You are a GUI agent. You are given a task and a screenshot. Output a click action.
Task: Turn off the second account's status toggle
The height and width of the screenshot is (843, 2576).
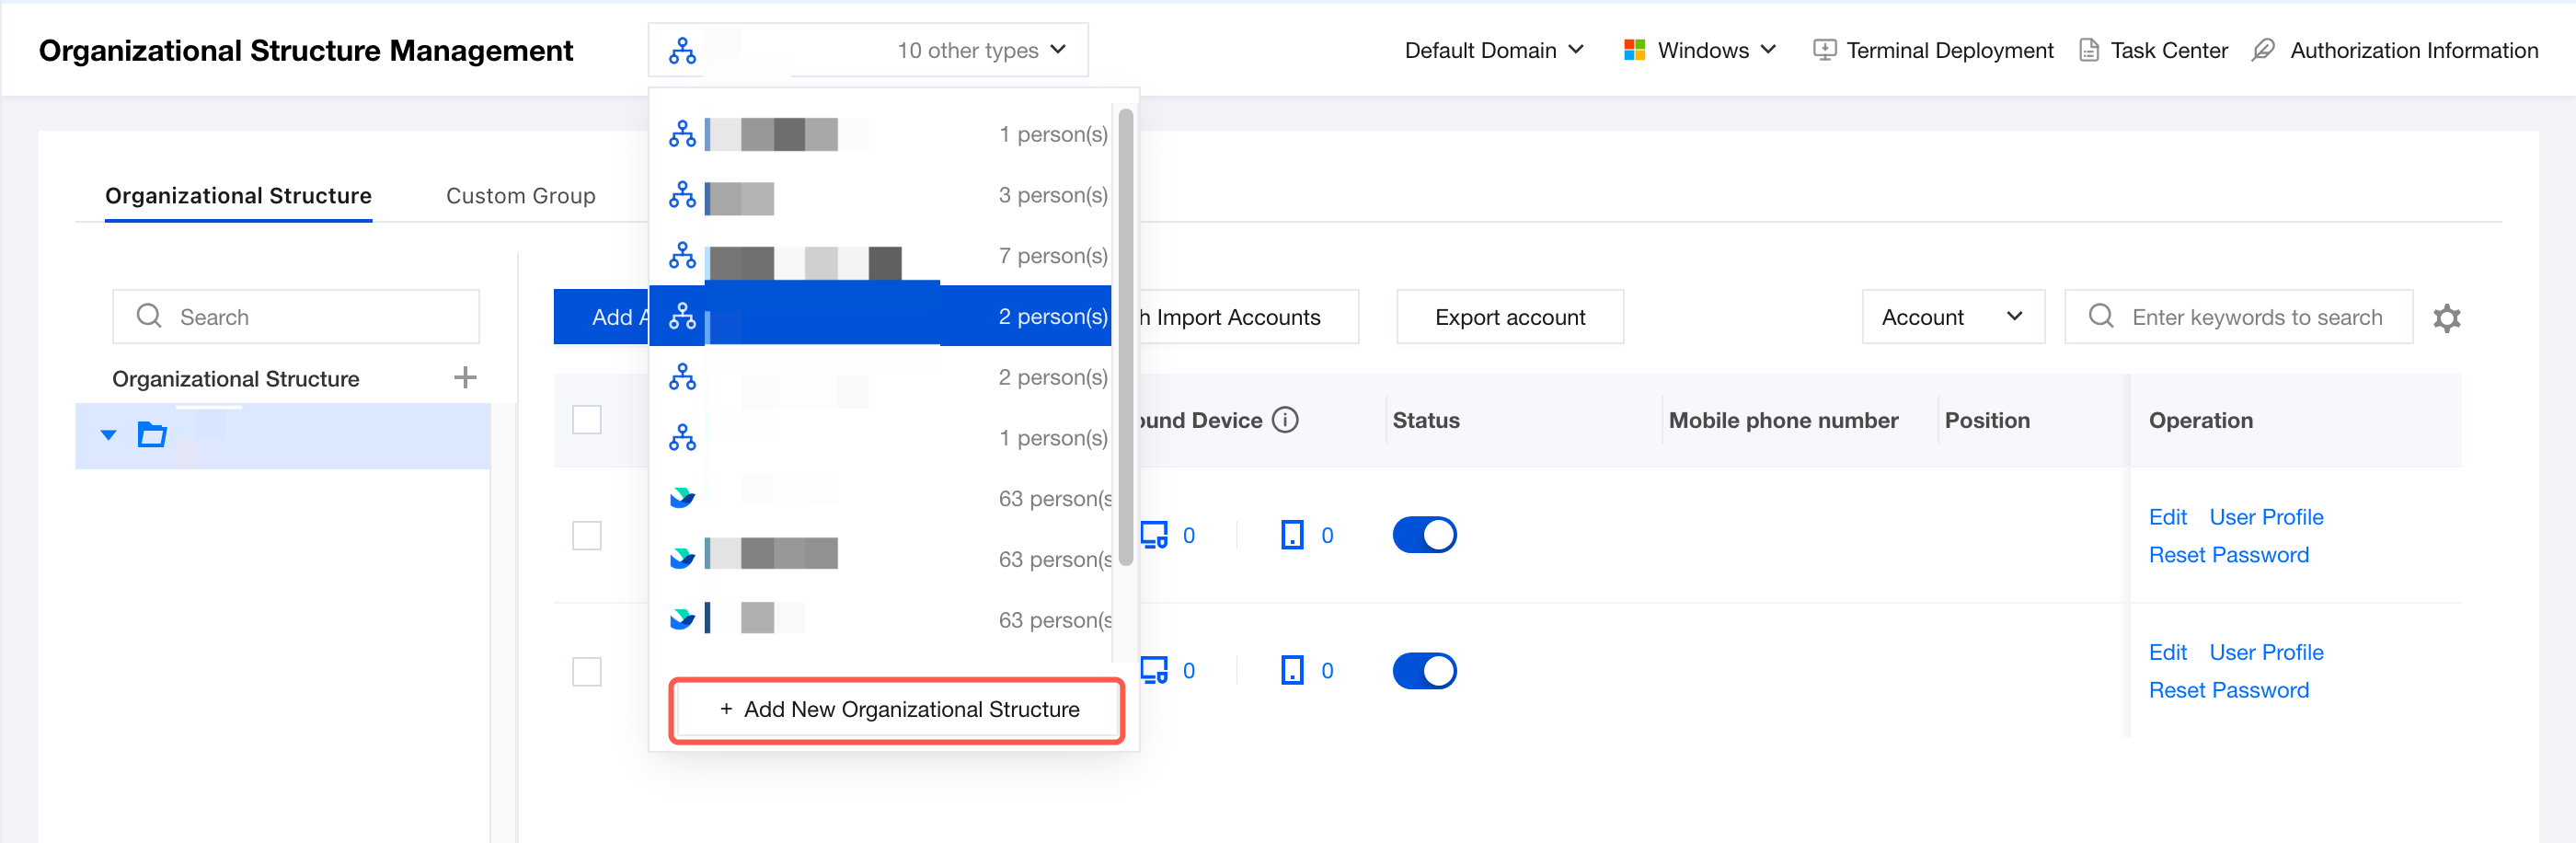point(1424,670)
